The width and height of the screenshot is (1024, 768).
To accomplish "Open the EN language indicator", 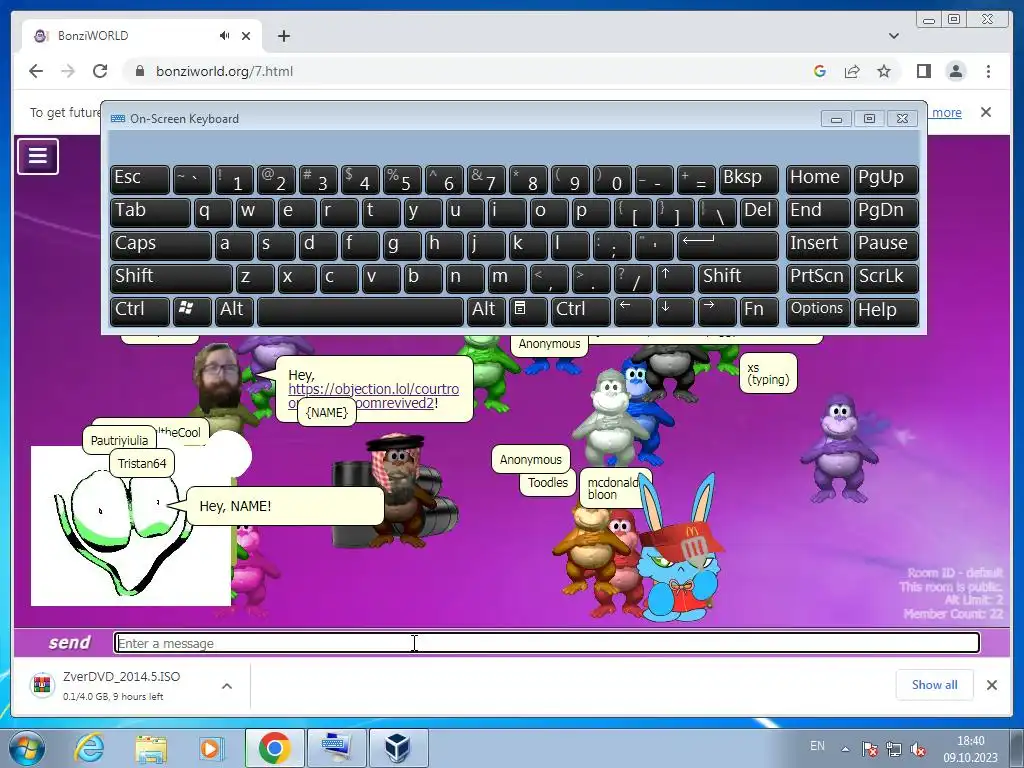I will coord(817,746).
